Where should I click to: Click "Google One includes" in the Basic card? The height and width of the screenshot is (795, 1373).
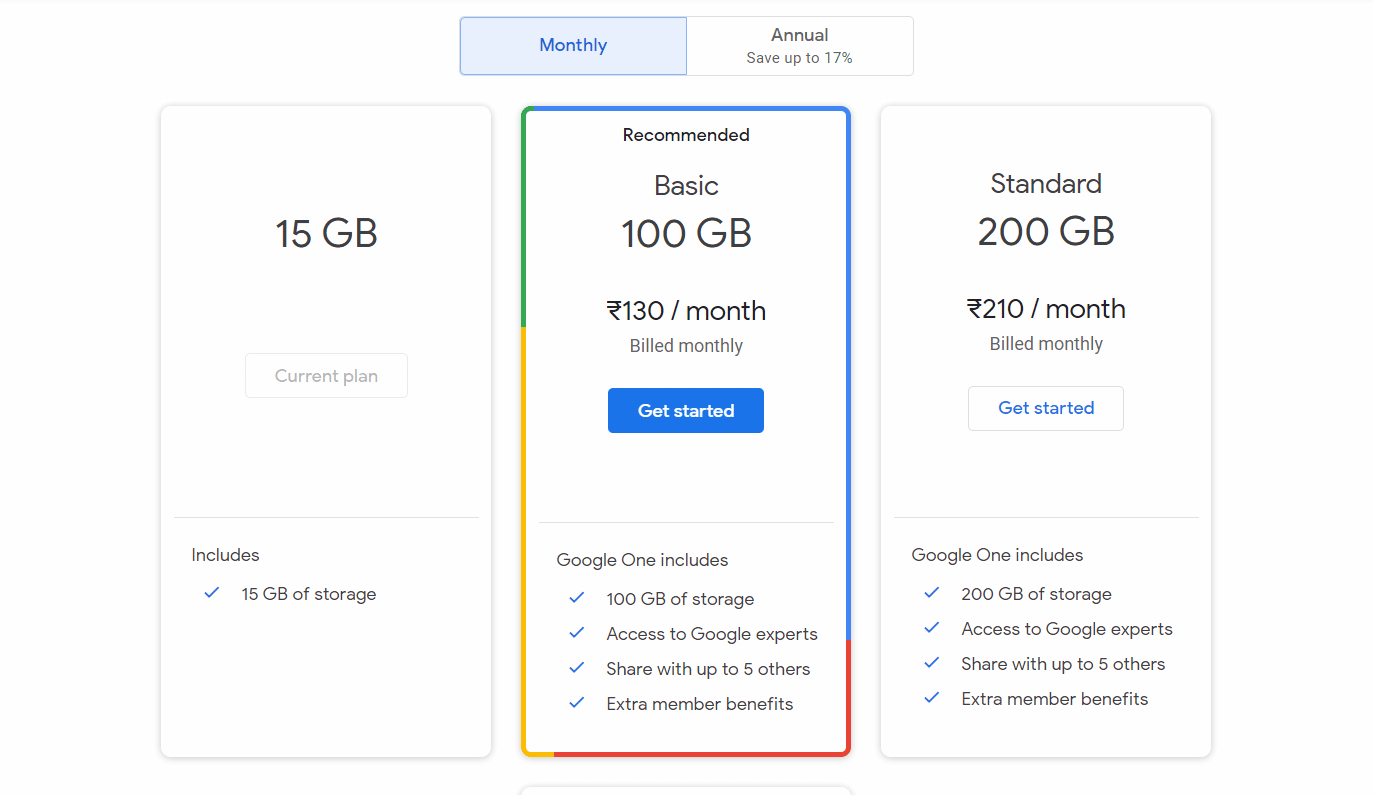[642, 560]
